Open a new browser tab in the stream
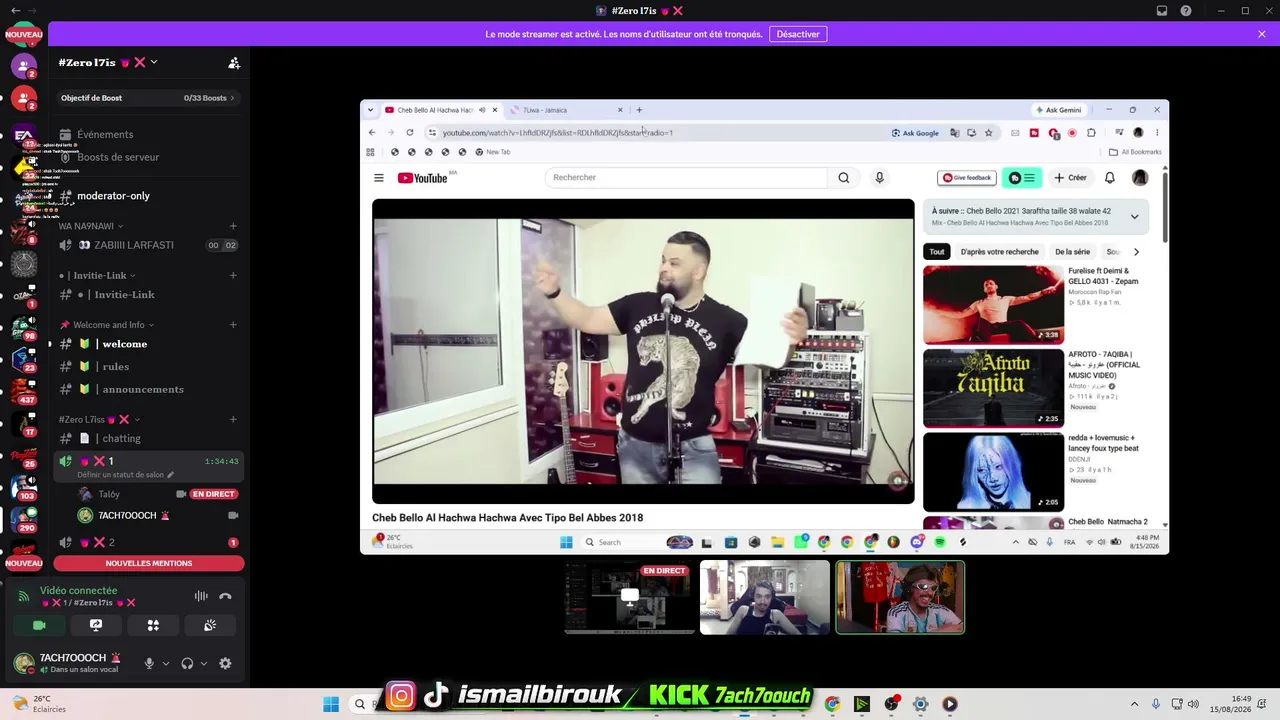The width and height of the screenshot is (1280, 720). pyautogui.click(x=639, y=110)
